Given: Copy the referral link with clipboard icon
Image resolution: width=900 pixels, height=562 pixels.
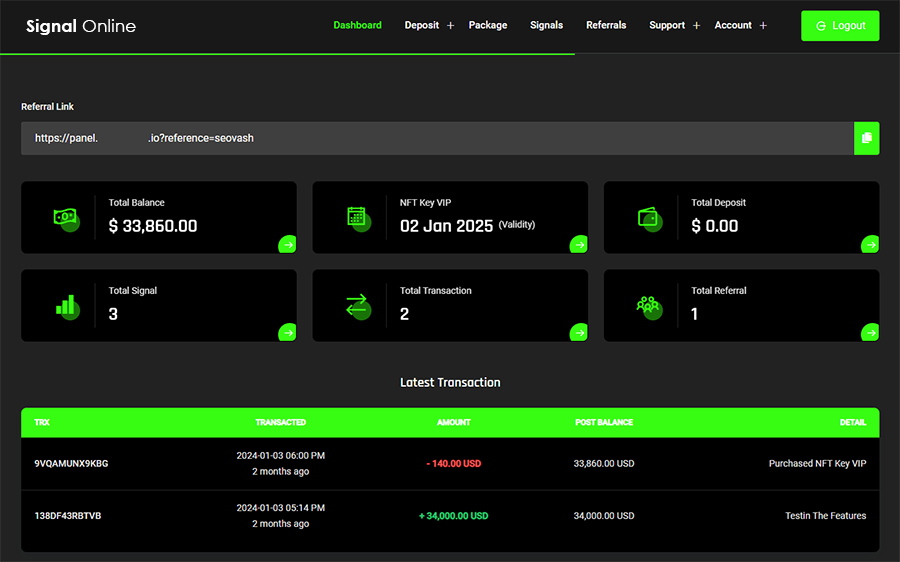Looking at the screenshot, I should (866, 138).
